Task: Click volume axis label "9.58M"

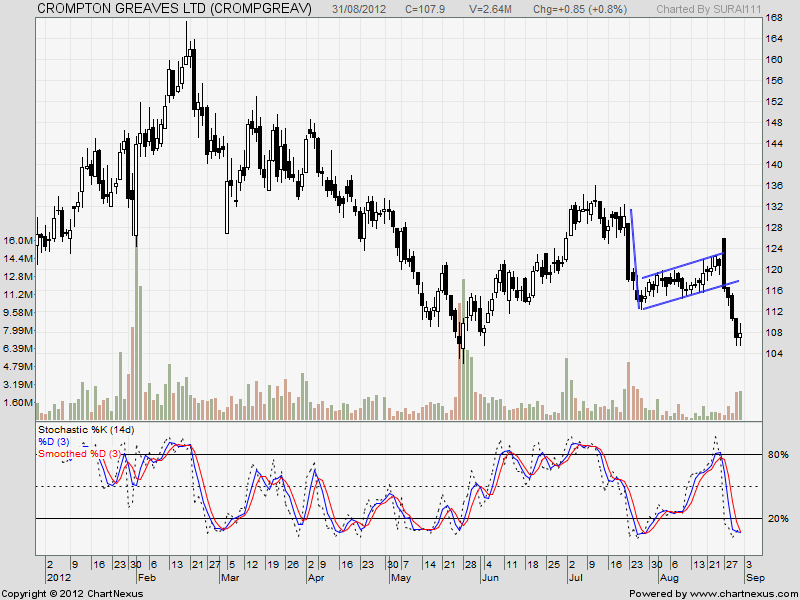Action: 18,312
